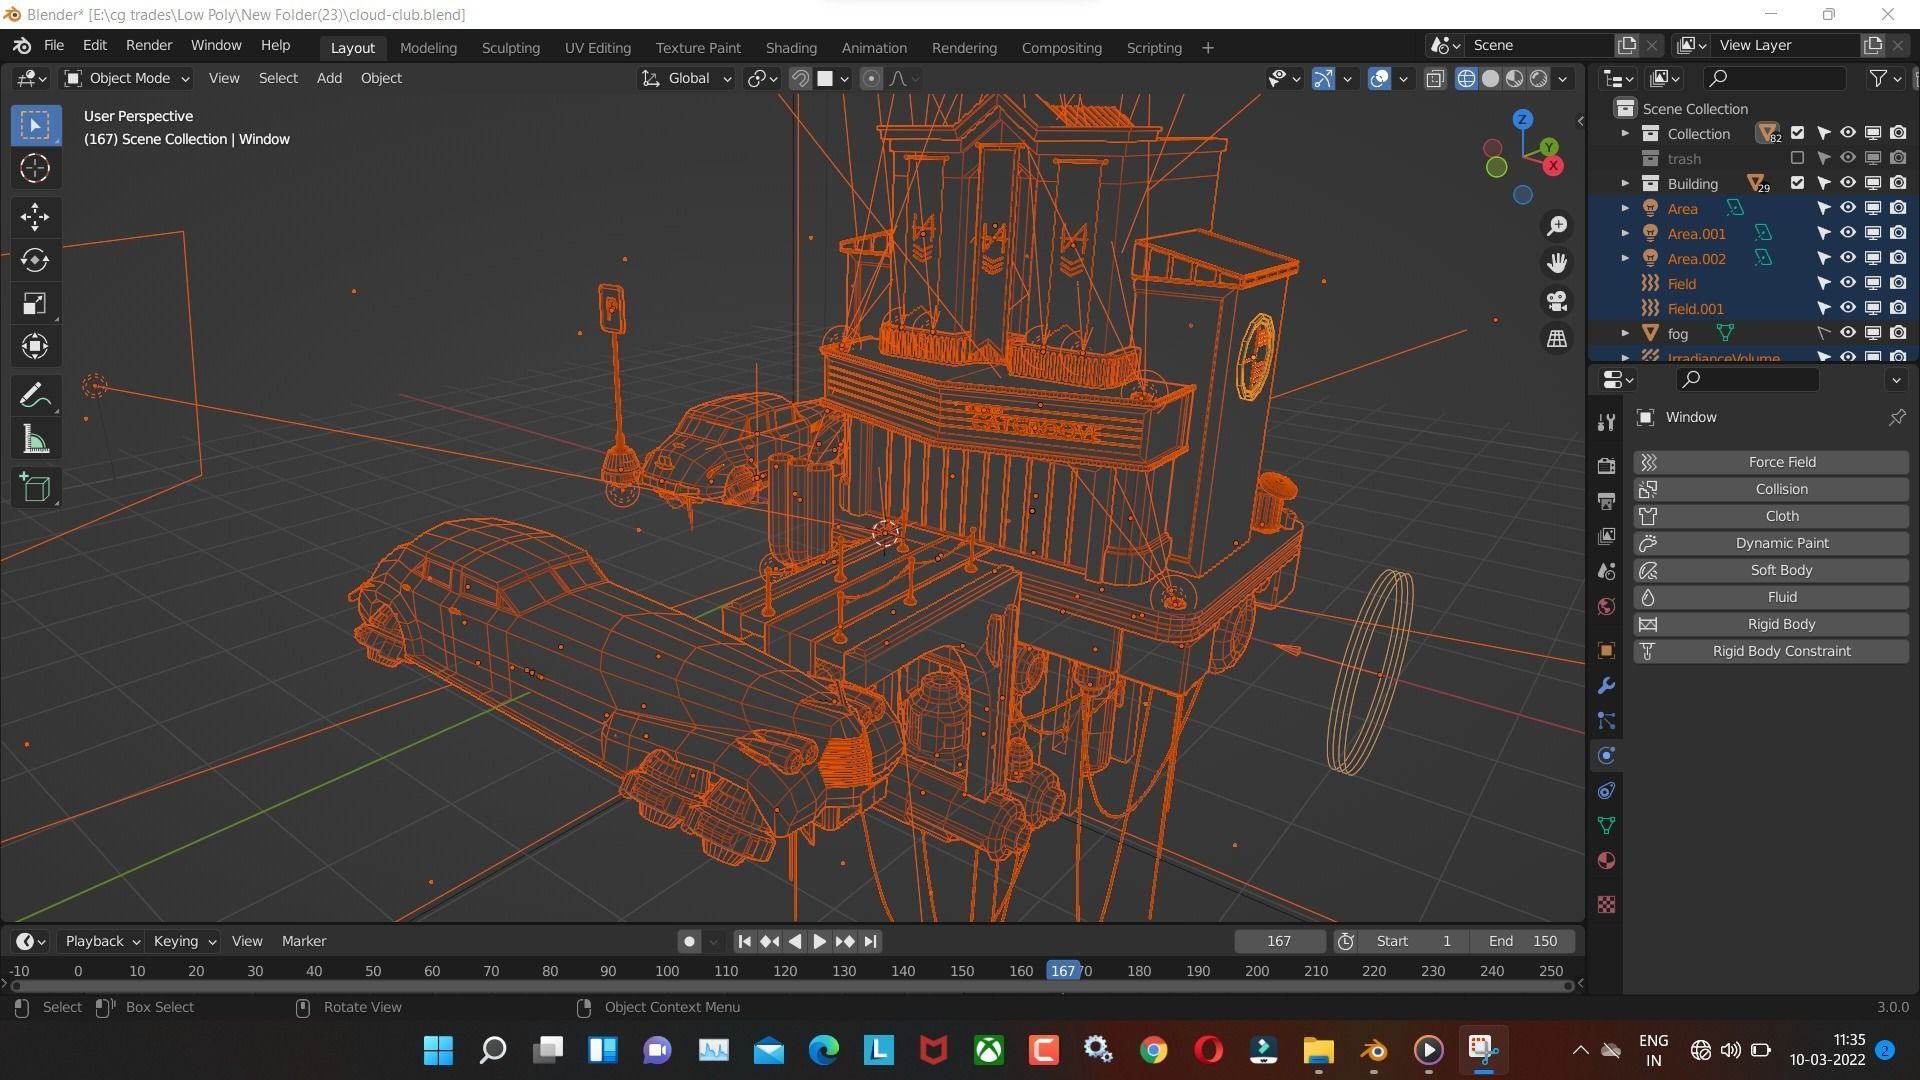Click the zoom view magnifier icon
This screenshot has height=1080, width=1920.
tap(1557, 226)
